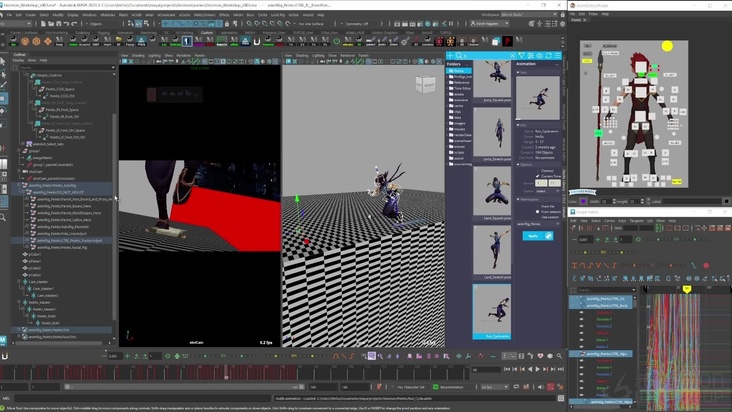Click the play forward button in playback controls

[536, 368]
